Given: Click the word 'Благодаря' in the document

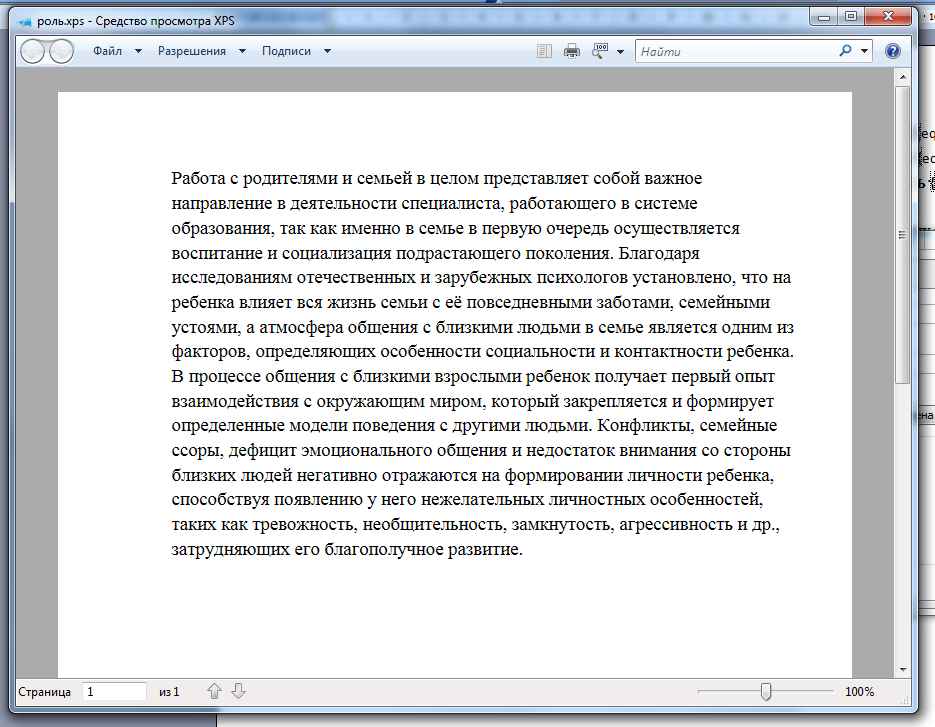Looking at the screenshot, I should [x=659, y=253].
